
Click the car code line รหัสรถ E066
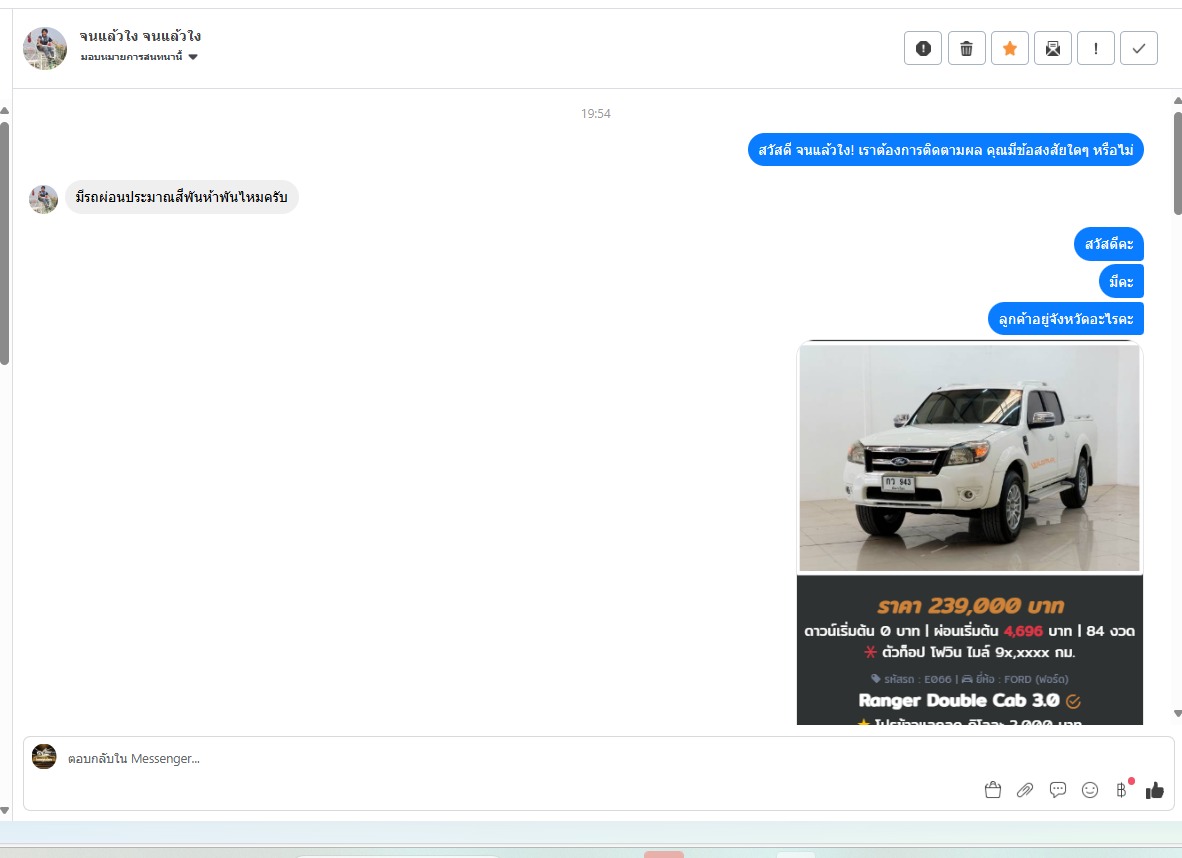pos(969,679)
